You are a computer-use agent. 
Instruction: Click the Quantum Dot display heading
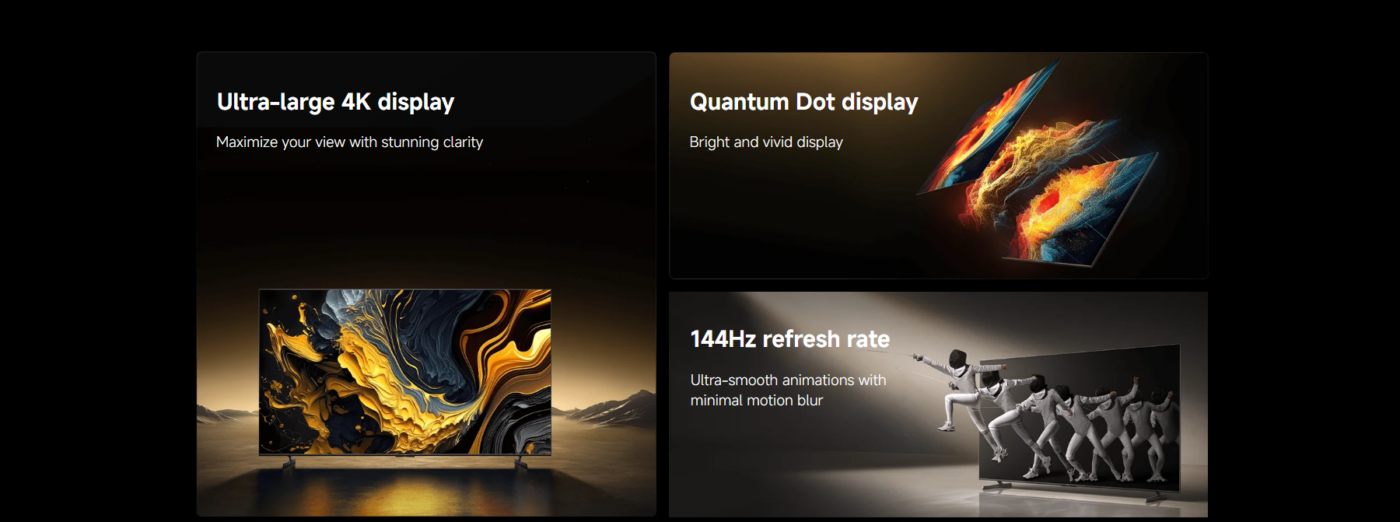[x=803, y=102]
